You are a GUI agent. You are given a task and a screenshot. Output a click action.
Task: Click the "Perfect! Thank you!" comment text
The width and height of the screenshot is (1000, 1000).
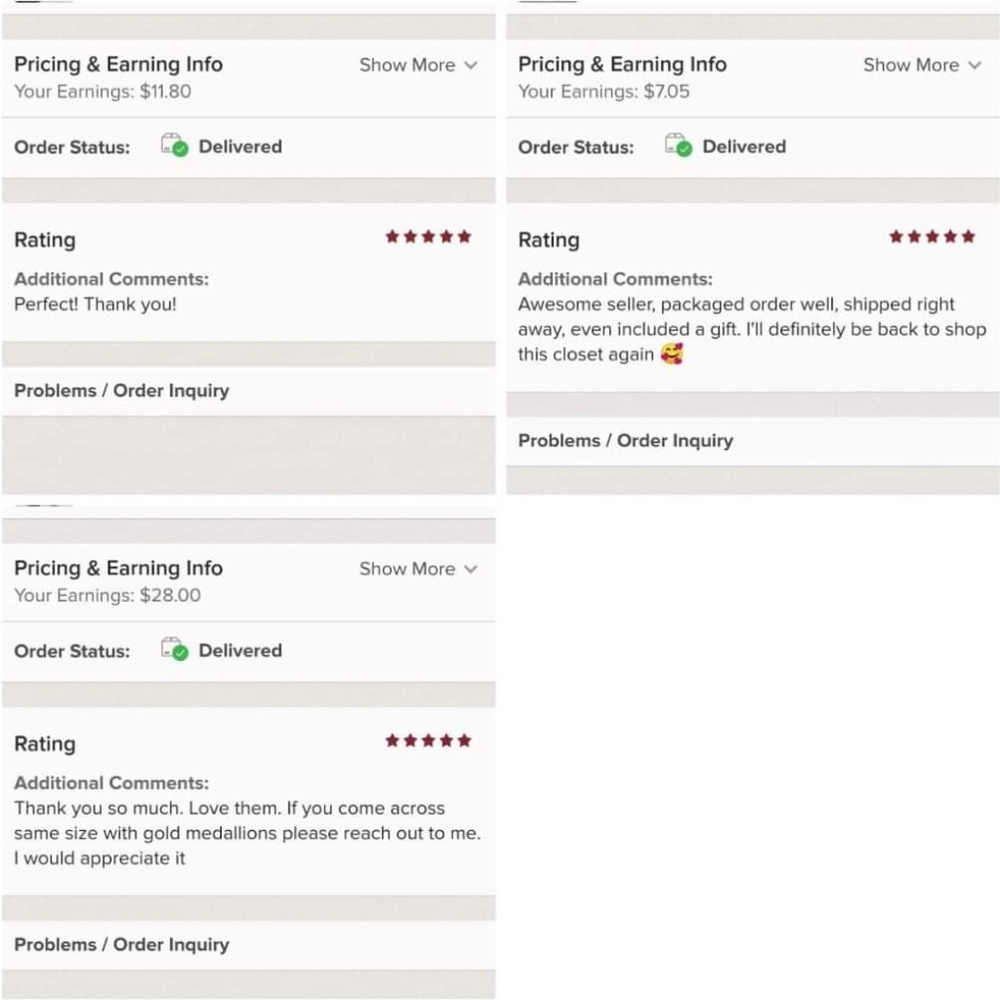95,304
